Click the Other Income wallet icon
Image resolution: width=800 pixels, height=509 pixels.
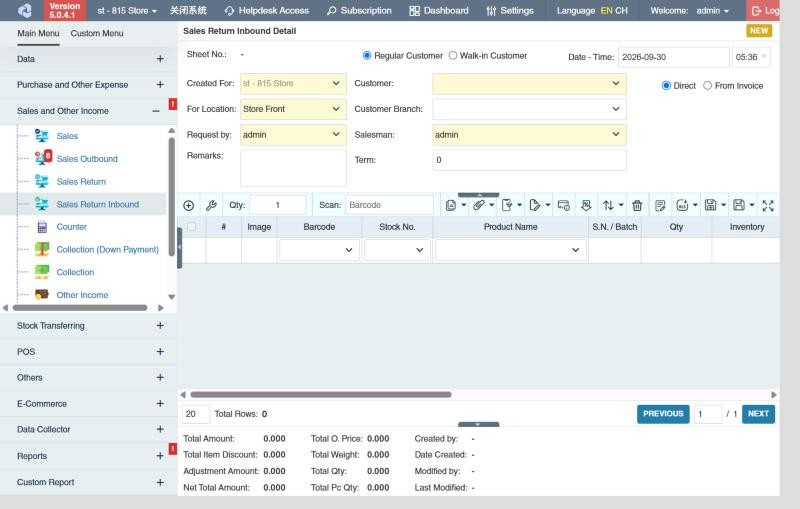click(42, 295)
